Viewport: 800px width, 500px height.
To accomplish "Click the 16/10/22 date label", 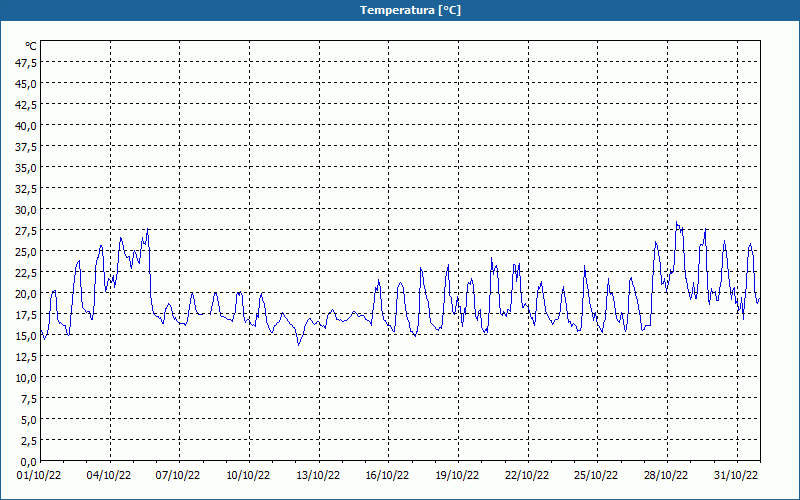I will (x=387, y=476).
